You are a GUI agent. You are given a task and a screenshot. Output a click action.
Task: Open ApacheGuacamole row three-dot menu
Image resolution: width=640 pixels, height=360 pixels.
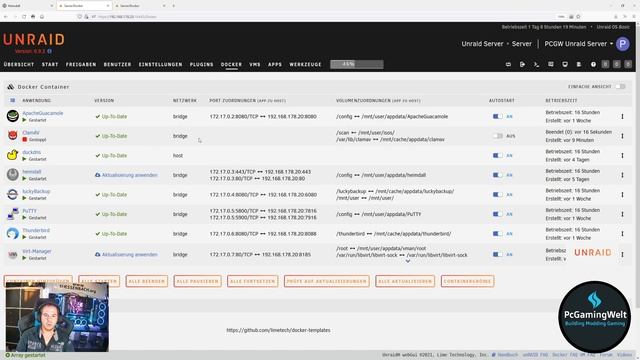tap(622, 116)
